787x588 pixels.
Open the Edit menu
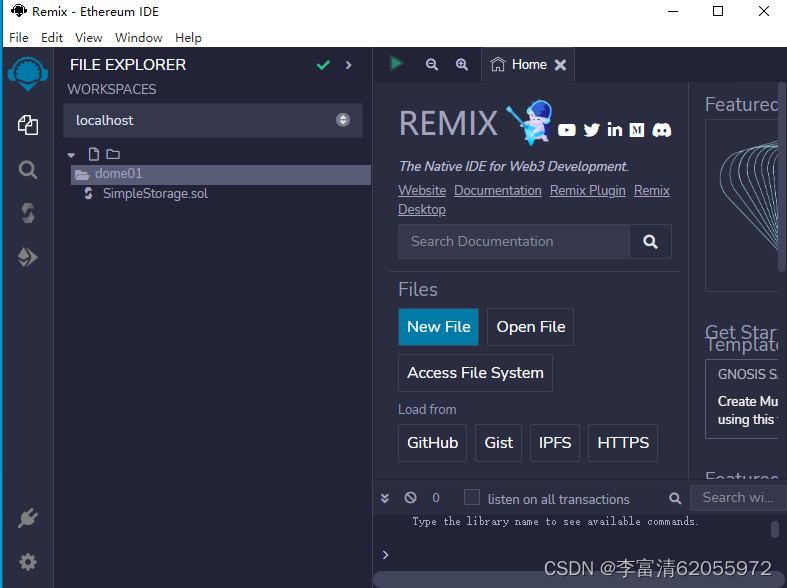pyautogui.click(x=52, y=38)
